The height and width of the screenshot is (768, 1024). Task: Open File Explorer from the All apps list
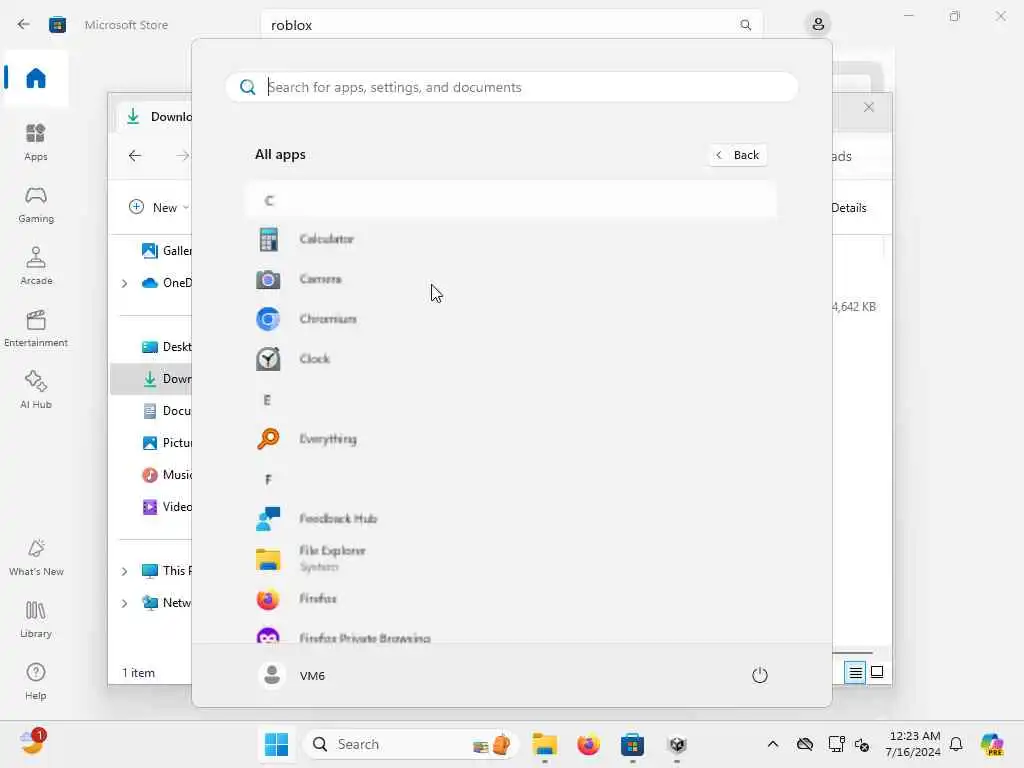511,559
